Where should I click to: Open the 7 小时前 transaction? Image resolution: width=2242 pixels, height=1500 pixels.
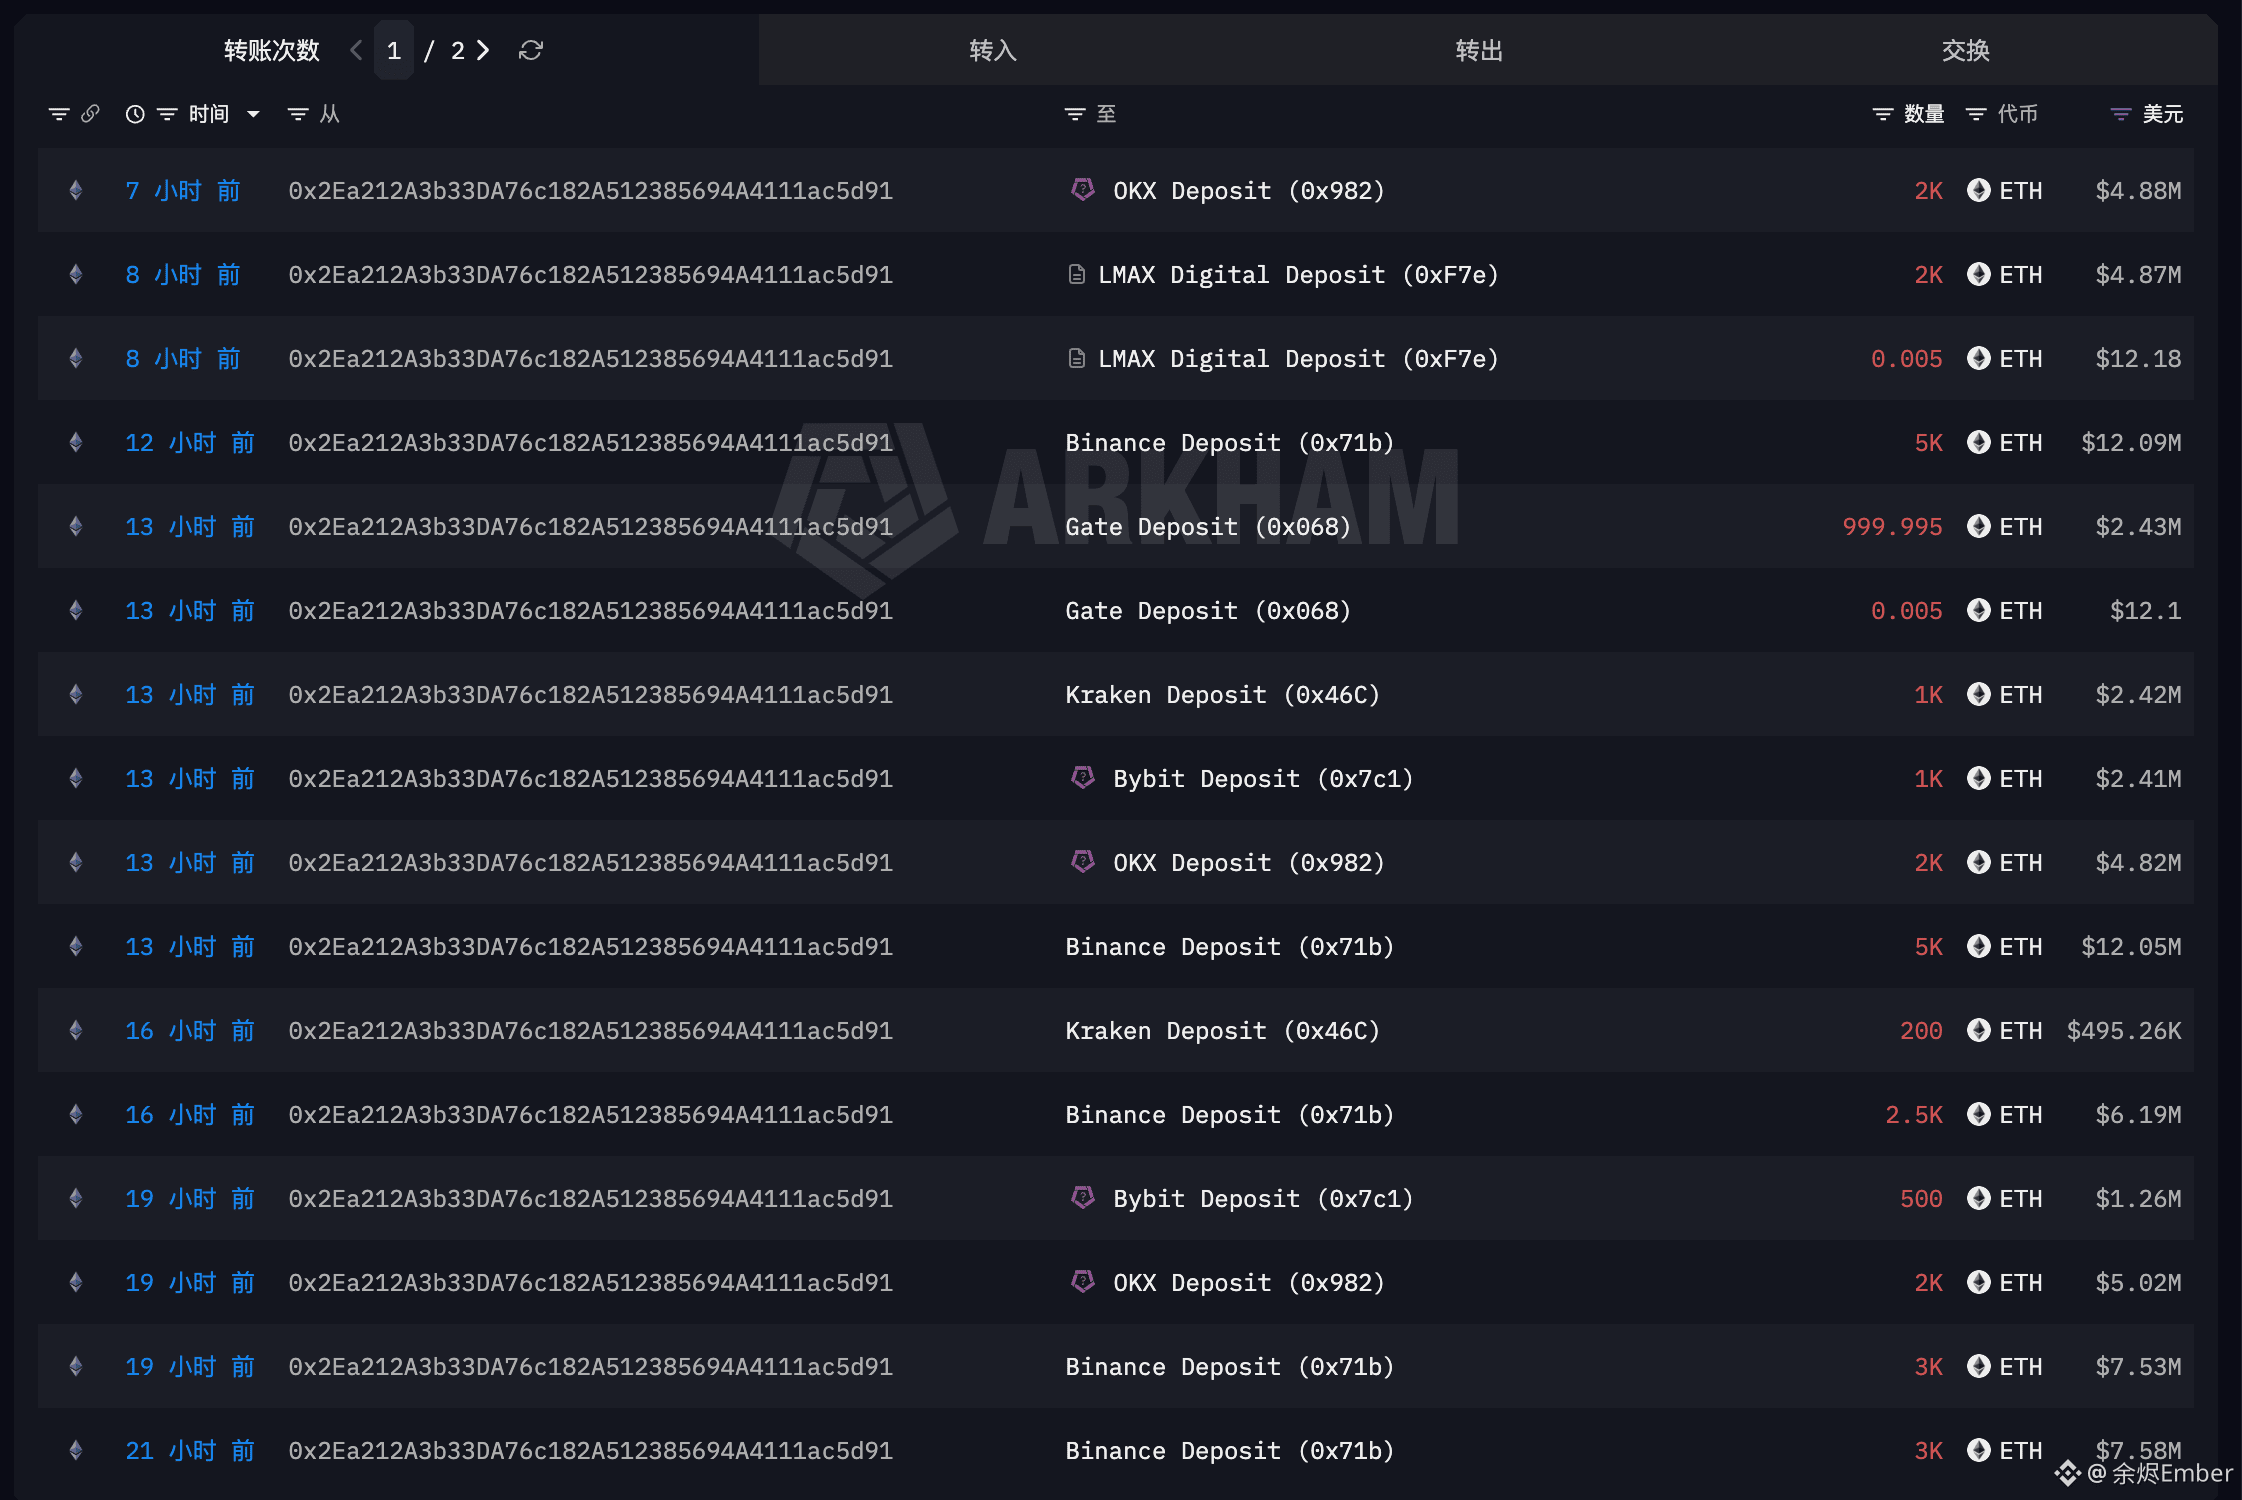183,190
